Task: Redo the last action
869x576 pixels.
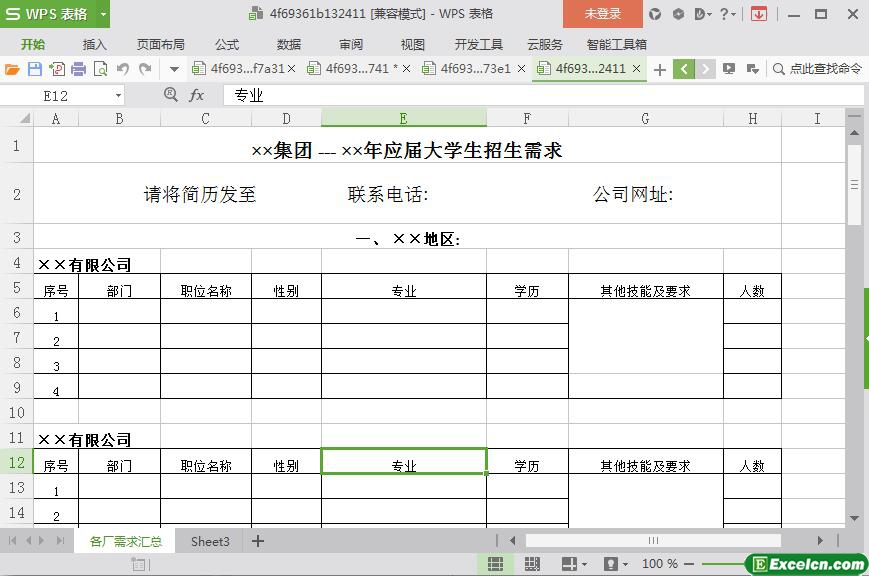Action: point(145,69)
